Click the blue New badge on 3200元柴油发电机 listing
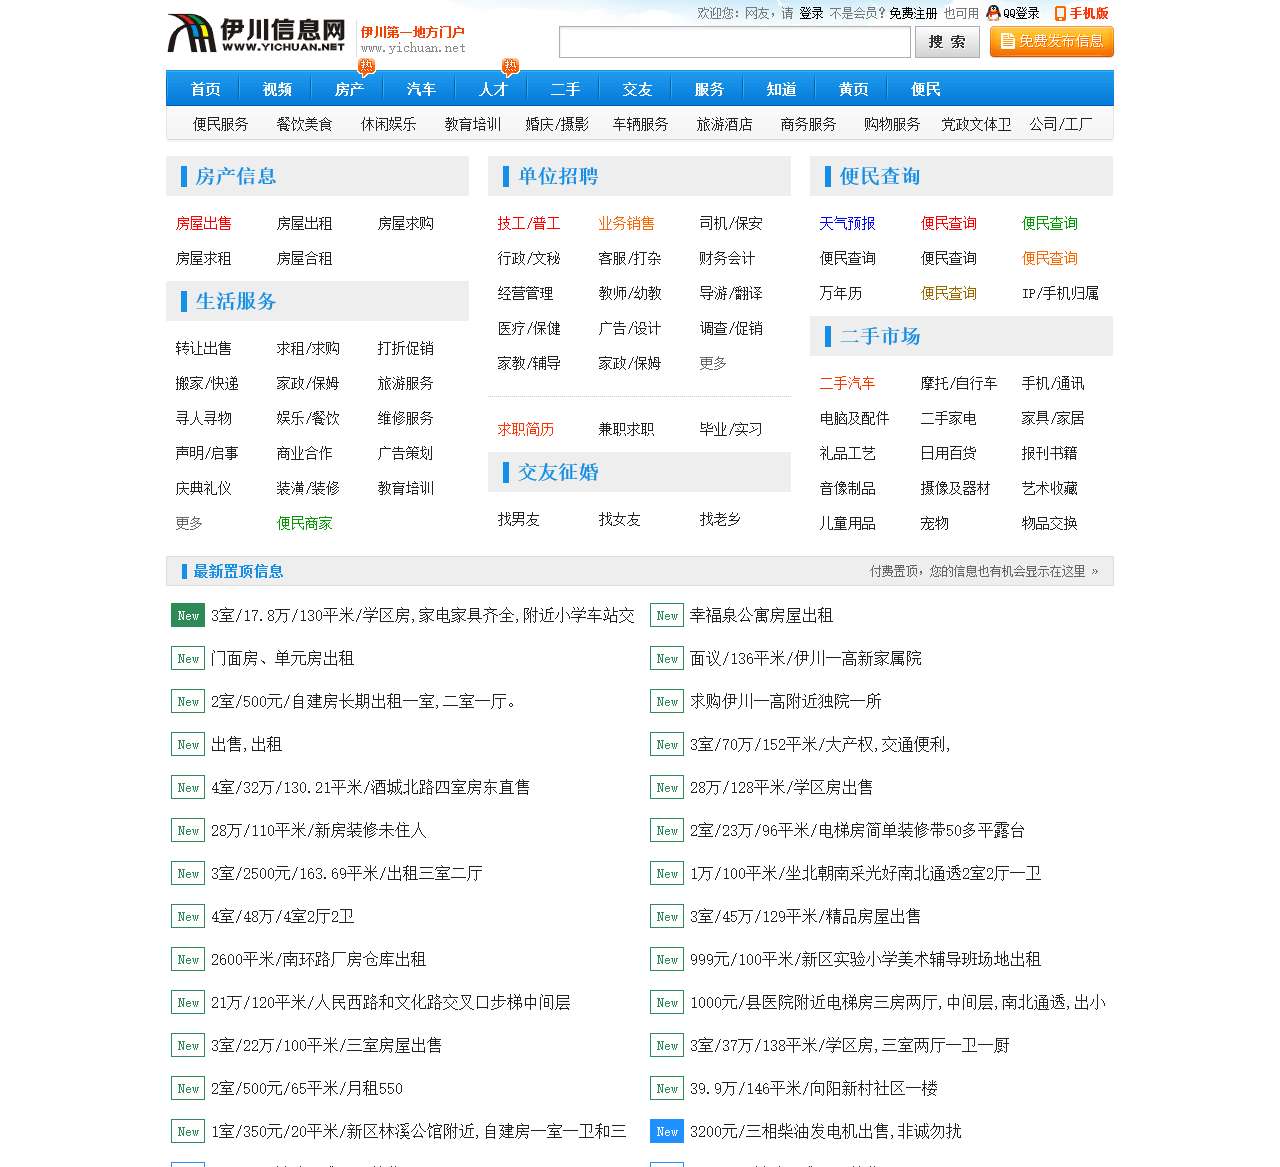 (666, 1131)
